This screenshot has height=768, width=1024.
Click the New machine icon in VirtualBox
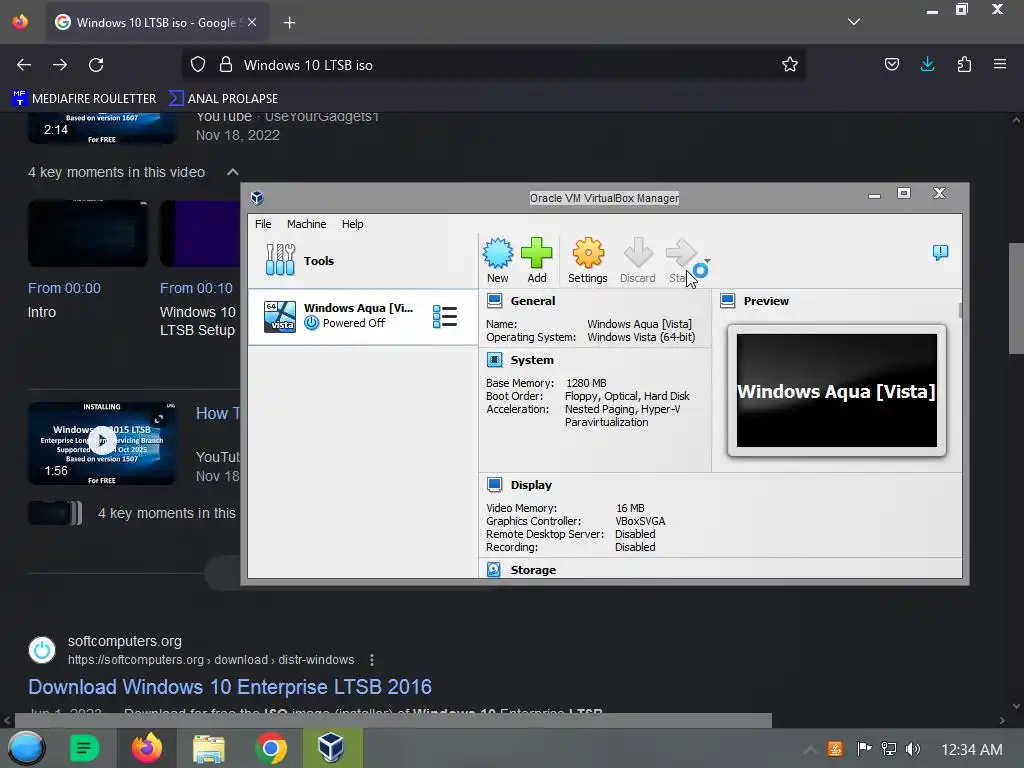tap(498, 253)
